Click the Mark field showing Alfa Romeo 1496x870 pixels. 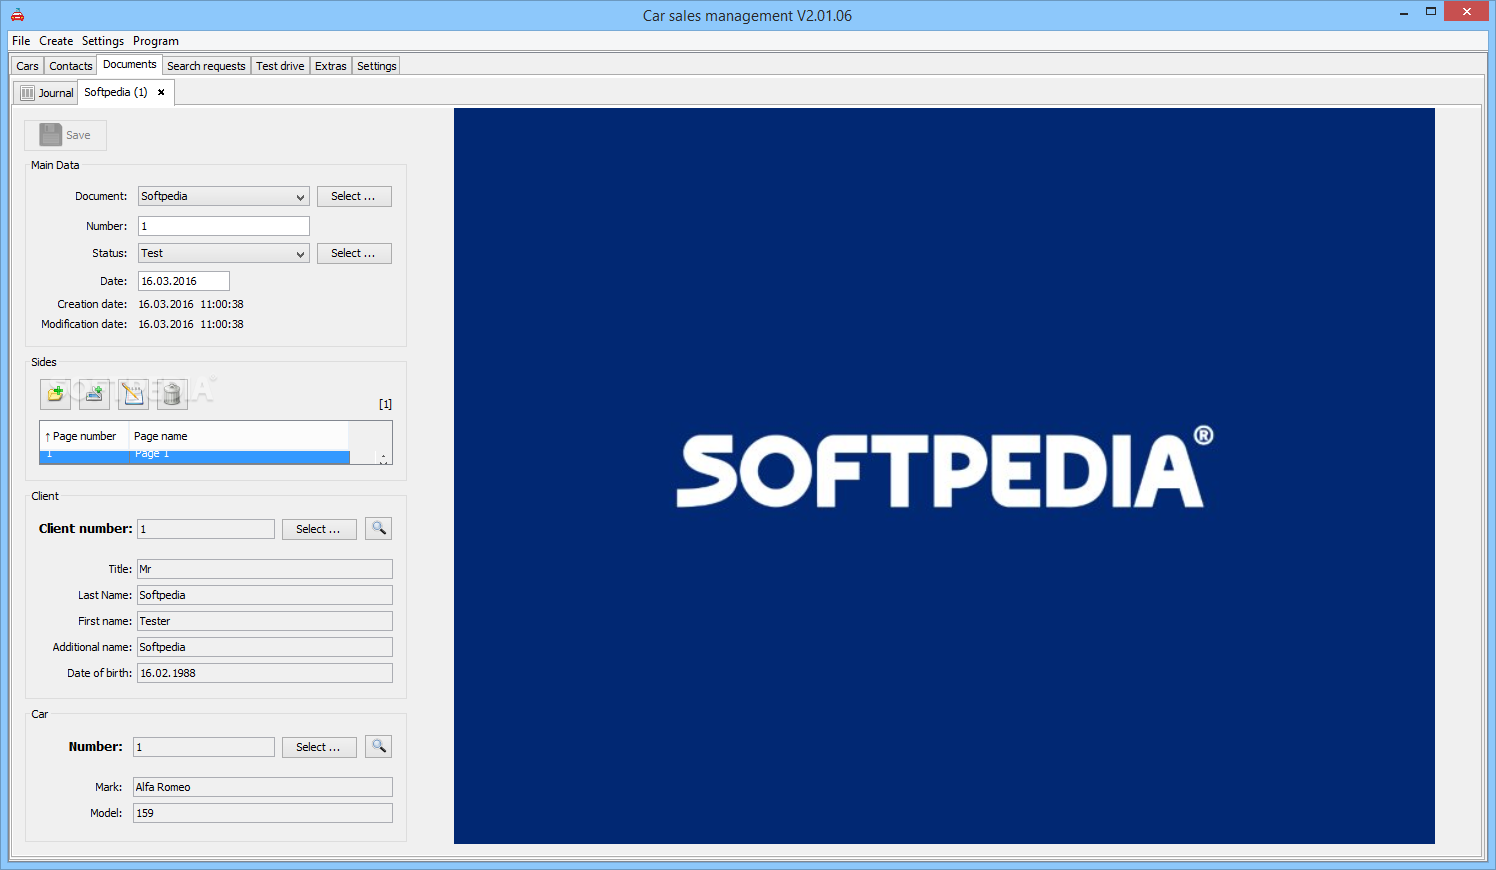pyautogui.click(x=263, y=787)
